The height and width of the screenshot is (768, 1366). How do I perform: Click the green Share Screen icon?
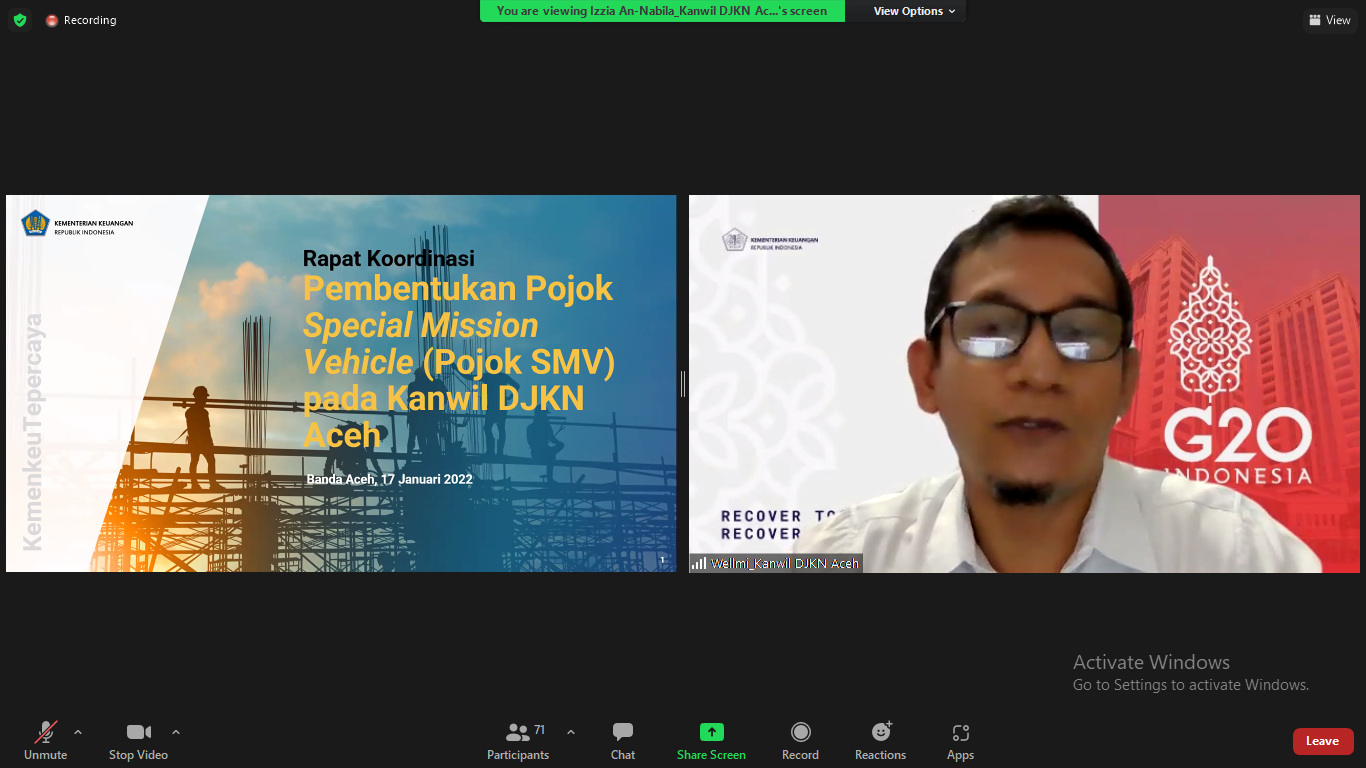click(x=711, y=732)
